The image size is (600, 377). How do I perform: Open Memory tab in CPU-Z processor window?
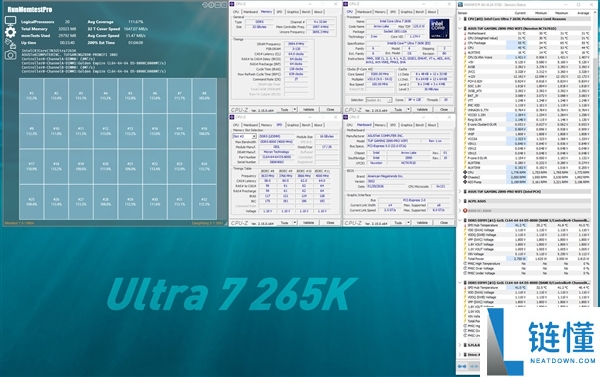(380, 12)
